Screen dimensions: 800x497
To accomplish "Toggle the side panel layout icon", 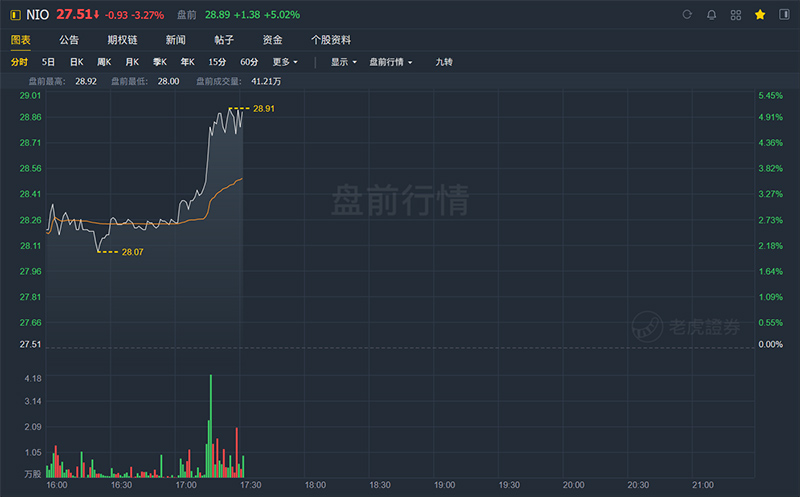I will click(x=784, y=15).
